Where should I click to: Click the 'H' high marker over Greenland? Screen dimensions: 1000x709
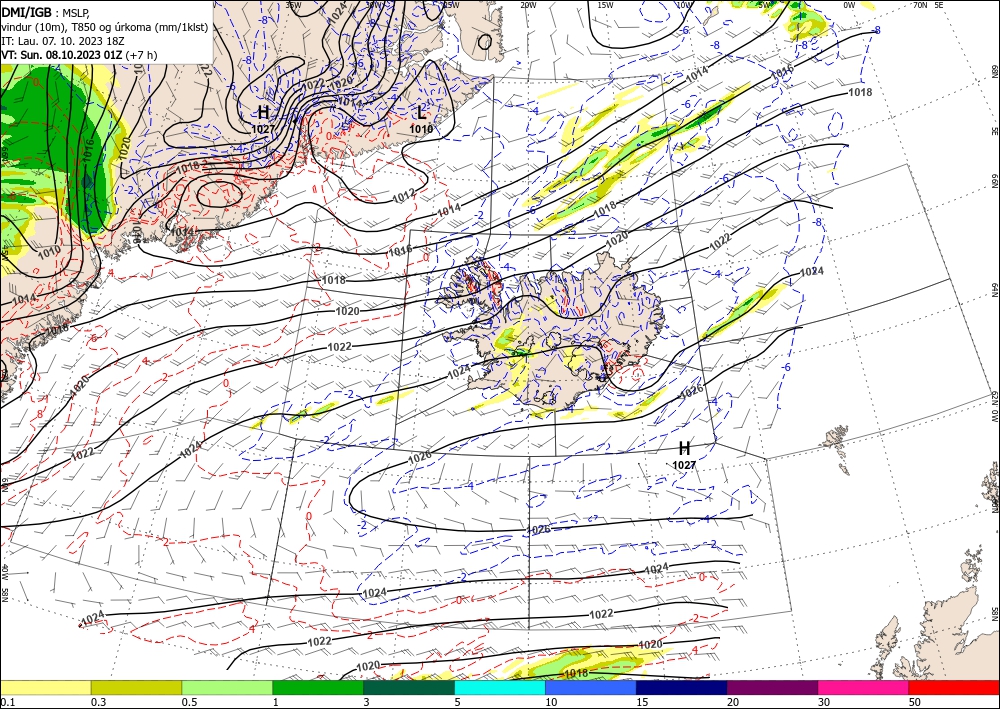[263, 113]
